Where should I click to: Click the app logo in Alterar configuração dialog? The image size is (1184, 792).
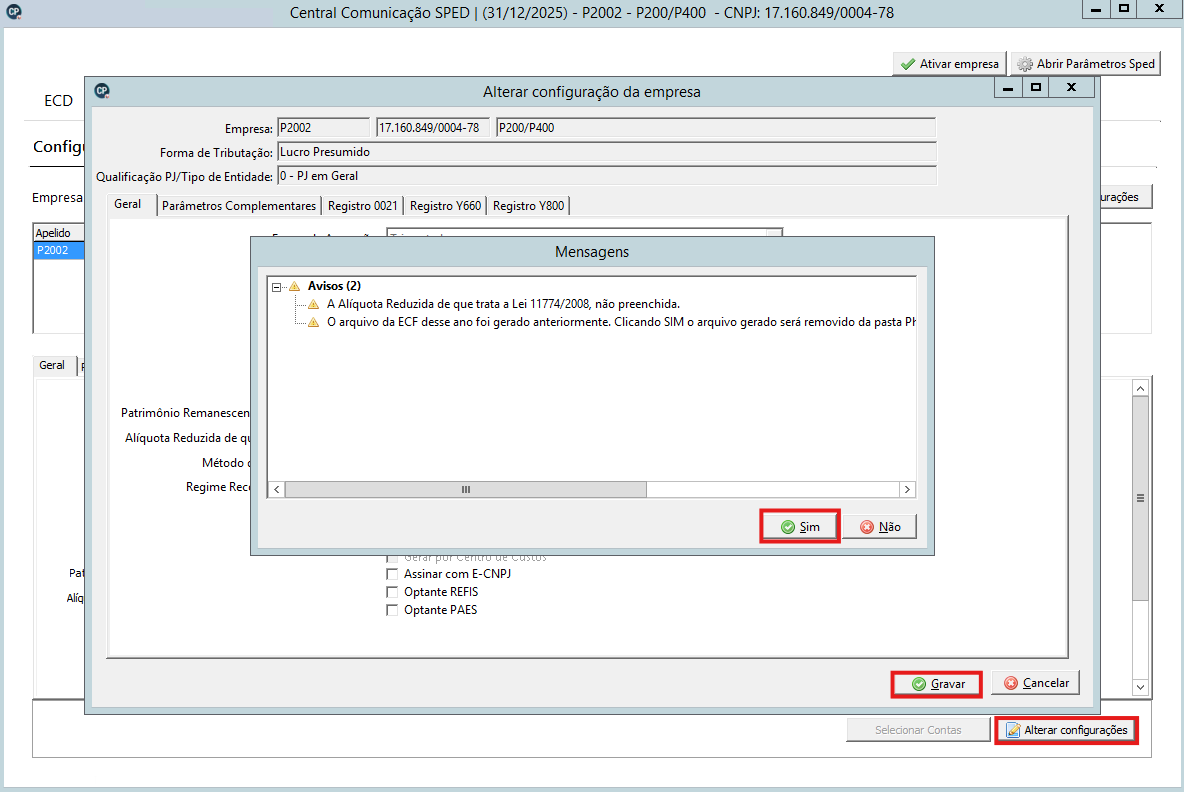pyautogui.click(x=102, y=91)
